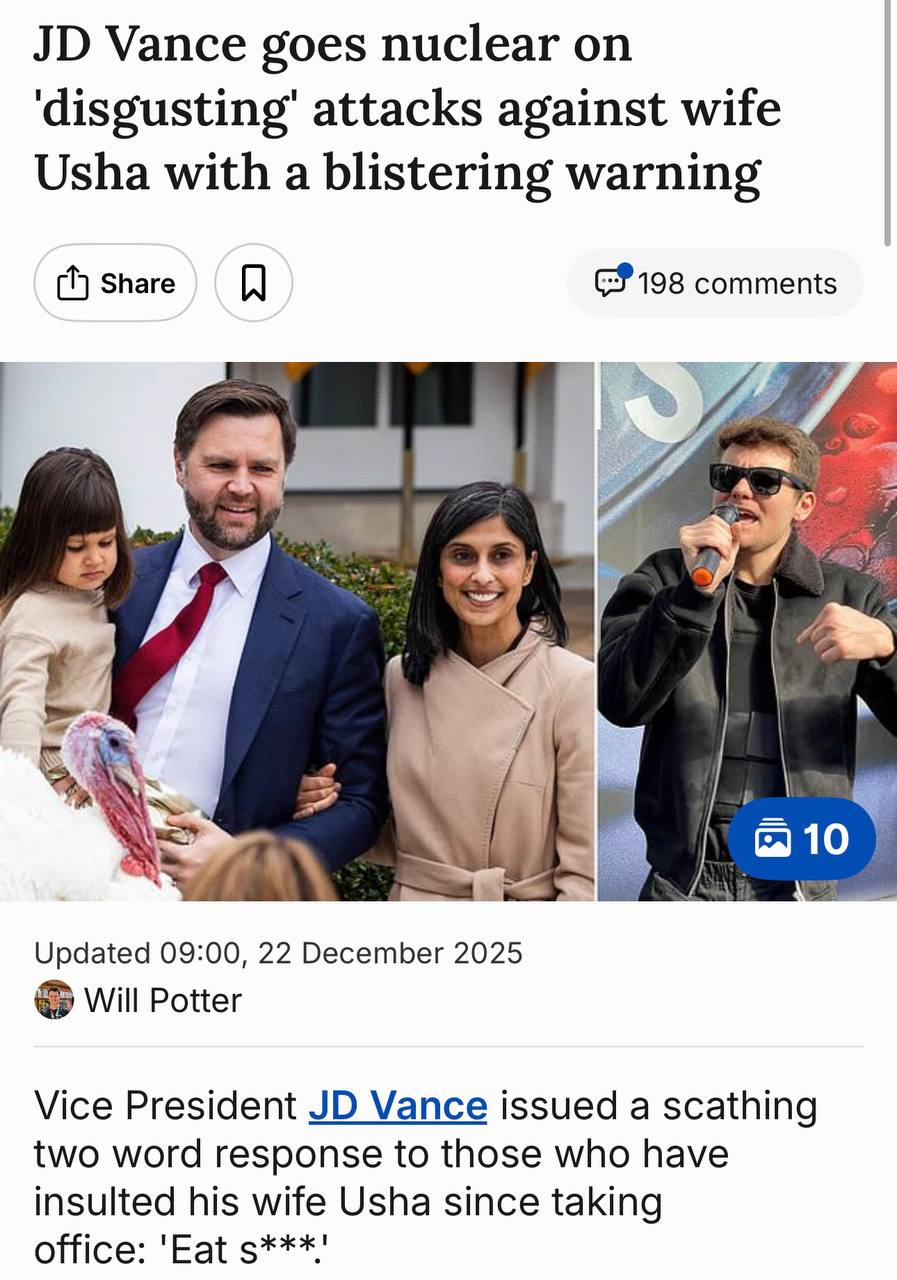The height and width of the screenshot is (1280, 897).
Task: Click the number 10 on the gallery badge
Action: 826,839
